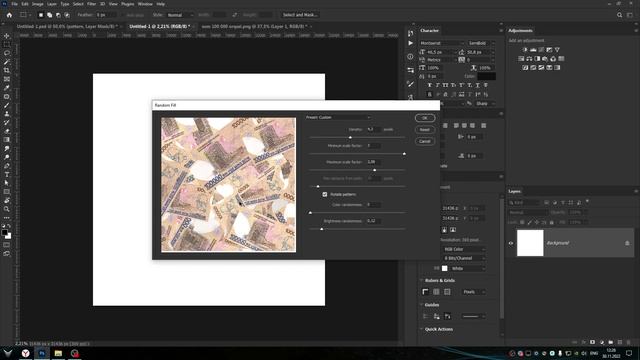Open the font style dropdown SemiBold

pyautogui.click(x=481, y=43)
